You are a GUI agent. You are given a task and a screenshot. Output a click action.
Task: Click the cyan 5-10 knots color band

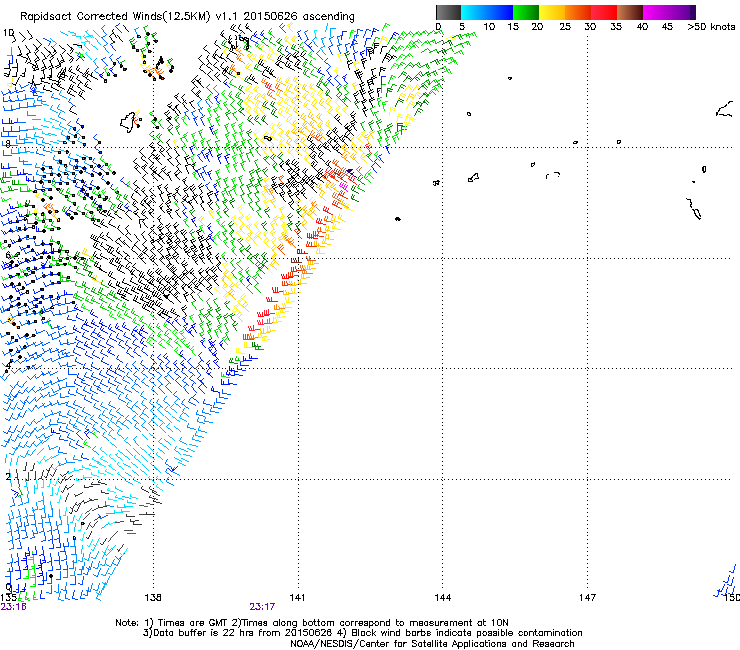(x=474, y=12)
